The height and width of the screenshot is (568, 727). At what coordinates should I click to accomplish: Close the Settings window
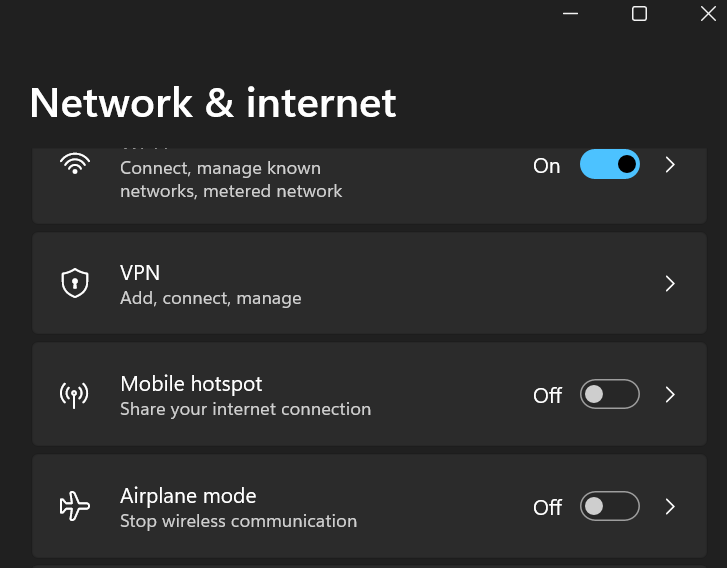coord(708,14)
